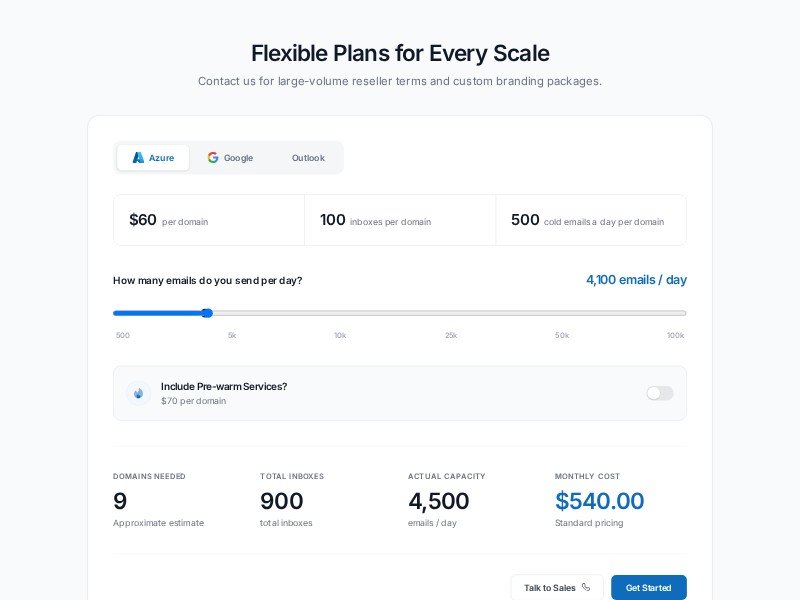Click the $540.00 monthly cost figure
Image resolution: width=800 pixels, height=600 pixels.
pyautogui.click(x=600, y=501)
